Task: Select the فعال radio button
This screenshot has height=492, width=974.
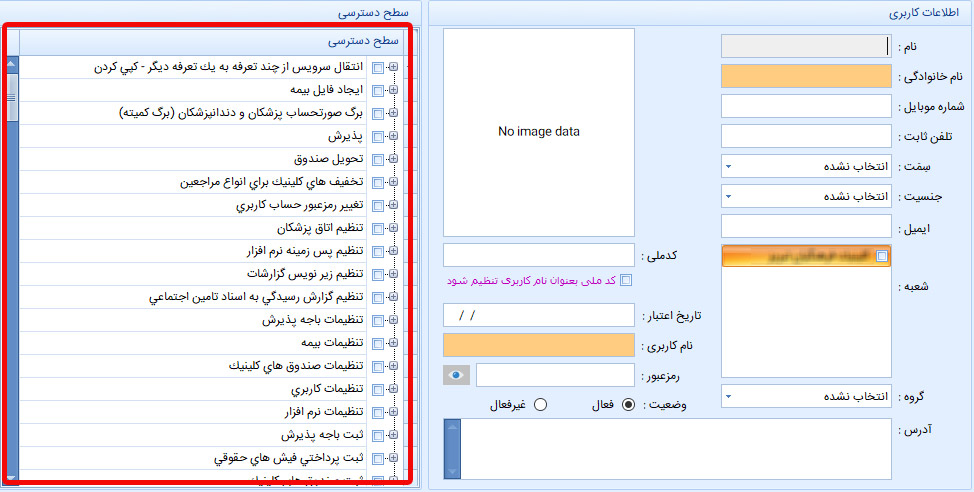Action: [x=629, y=404]
